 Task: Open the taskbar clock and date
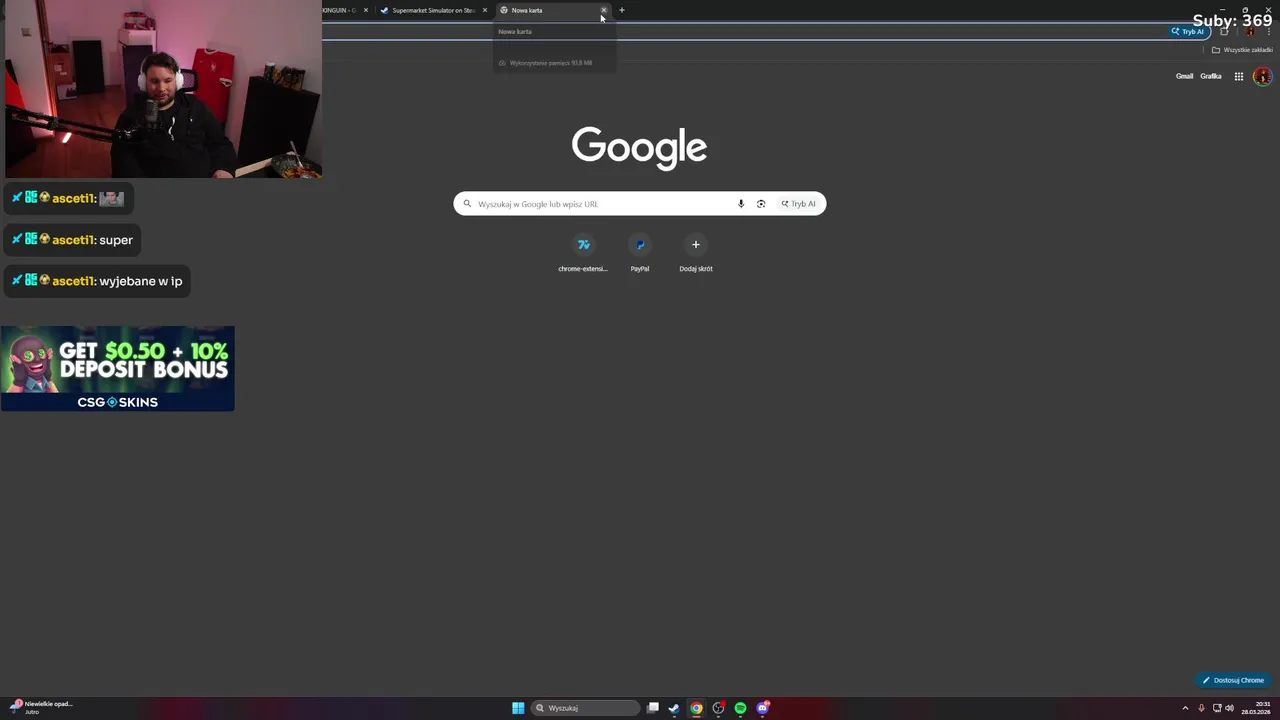[1256, 708]
